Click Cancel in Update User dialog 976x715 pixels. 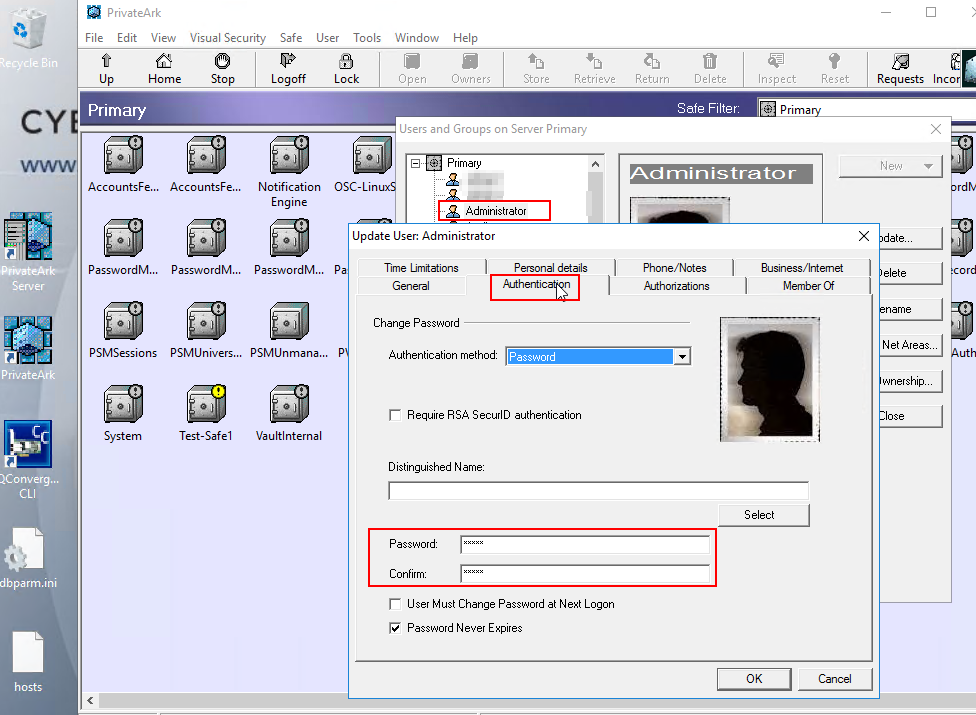pyautogui.click(x=834, y=679)
